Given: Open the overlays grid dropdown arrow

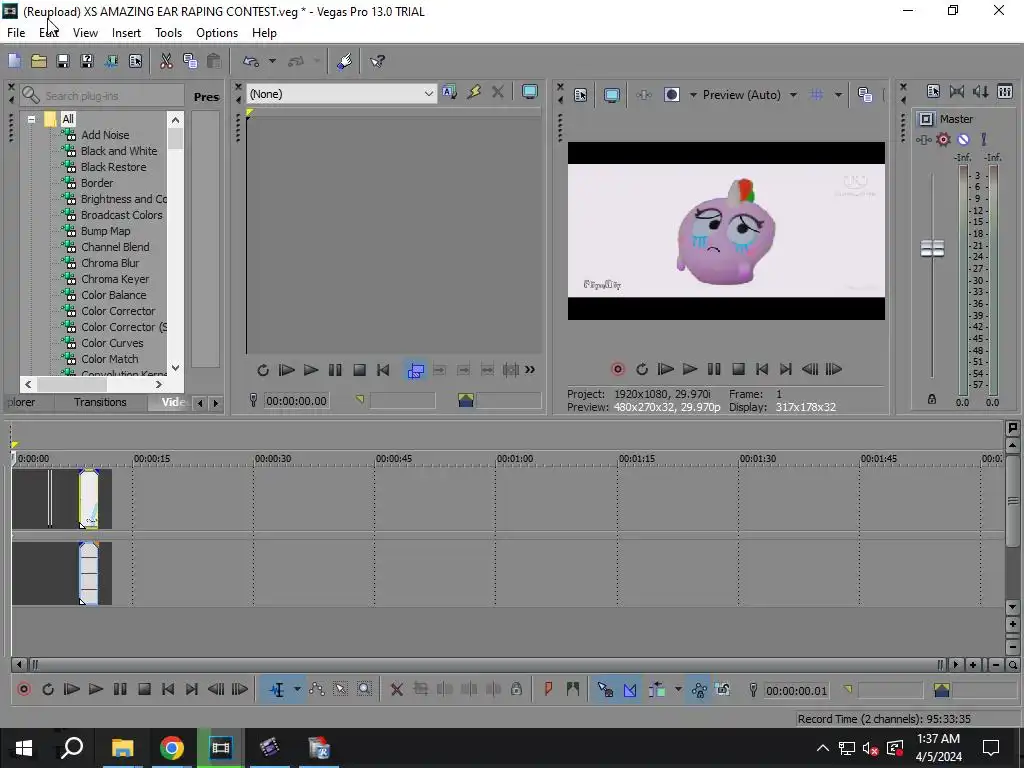Looking at the screenshot, I should point(838,95).
